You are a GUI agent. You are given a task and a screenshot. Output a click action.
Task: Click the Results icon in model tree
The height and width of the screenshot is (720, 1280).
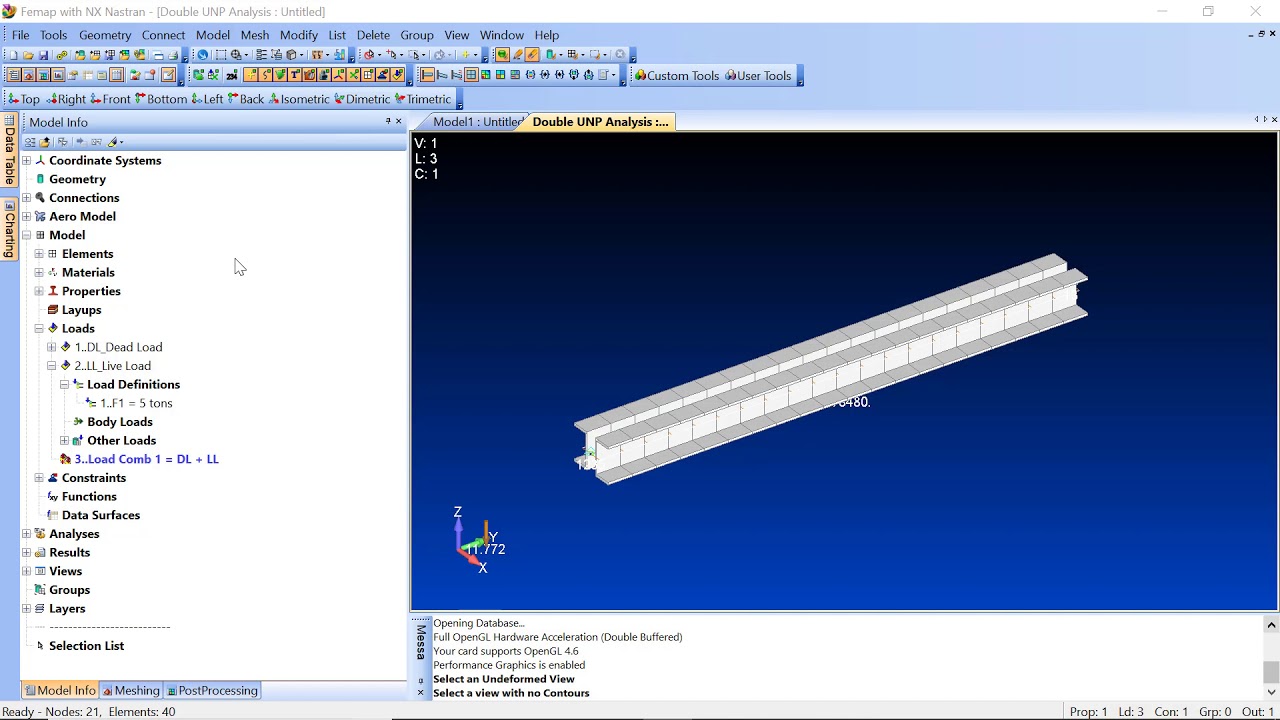coord(40,552)
